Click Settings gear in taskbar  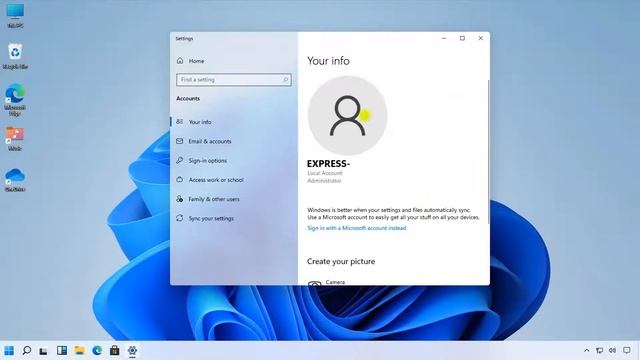132,350
